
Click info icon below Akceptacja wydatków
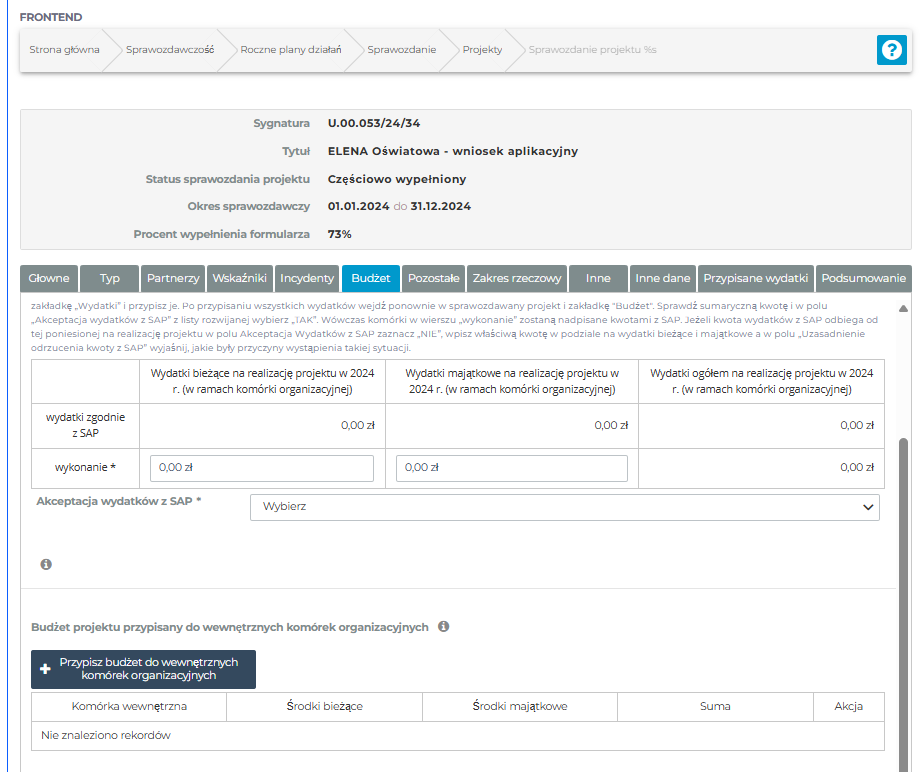click(x=46, y=565)
